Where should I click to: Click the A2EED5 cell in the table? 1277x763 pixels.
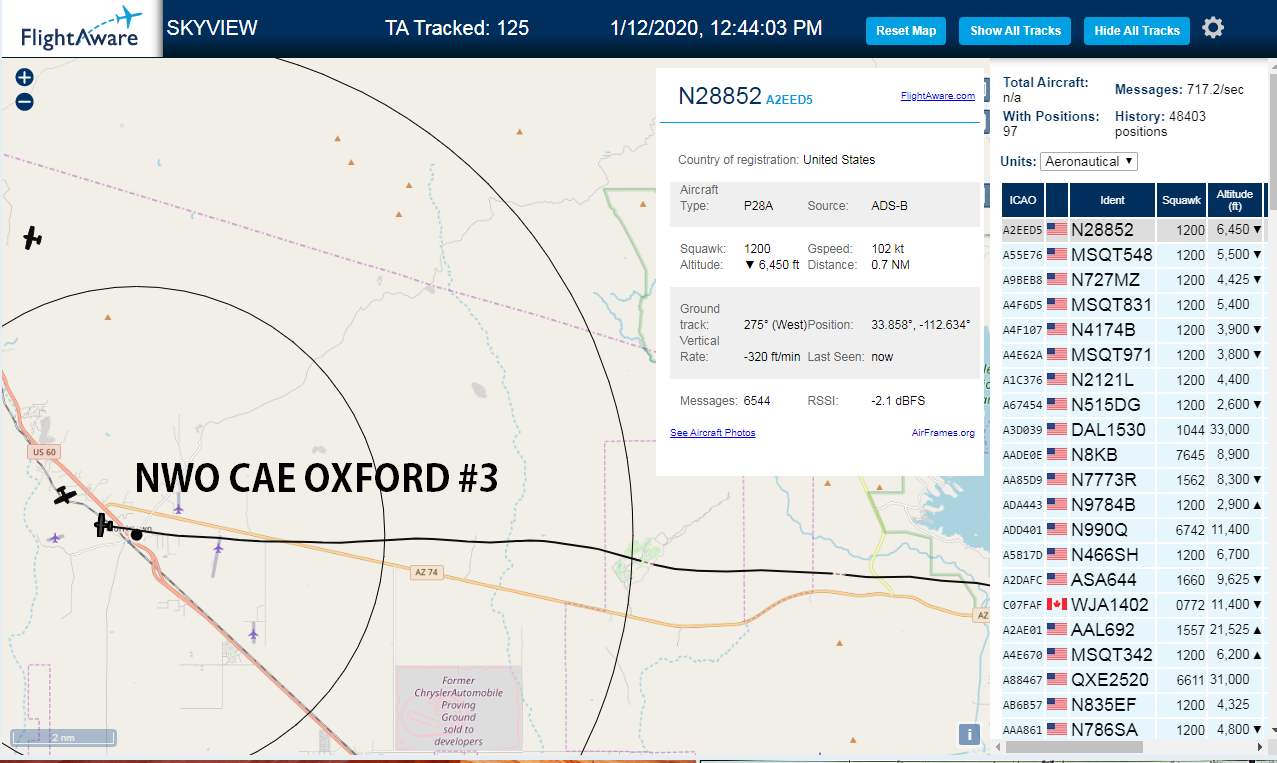(1023, 230)
